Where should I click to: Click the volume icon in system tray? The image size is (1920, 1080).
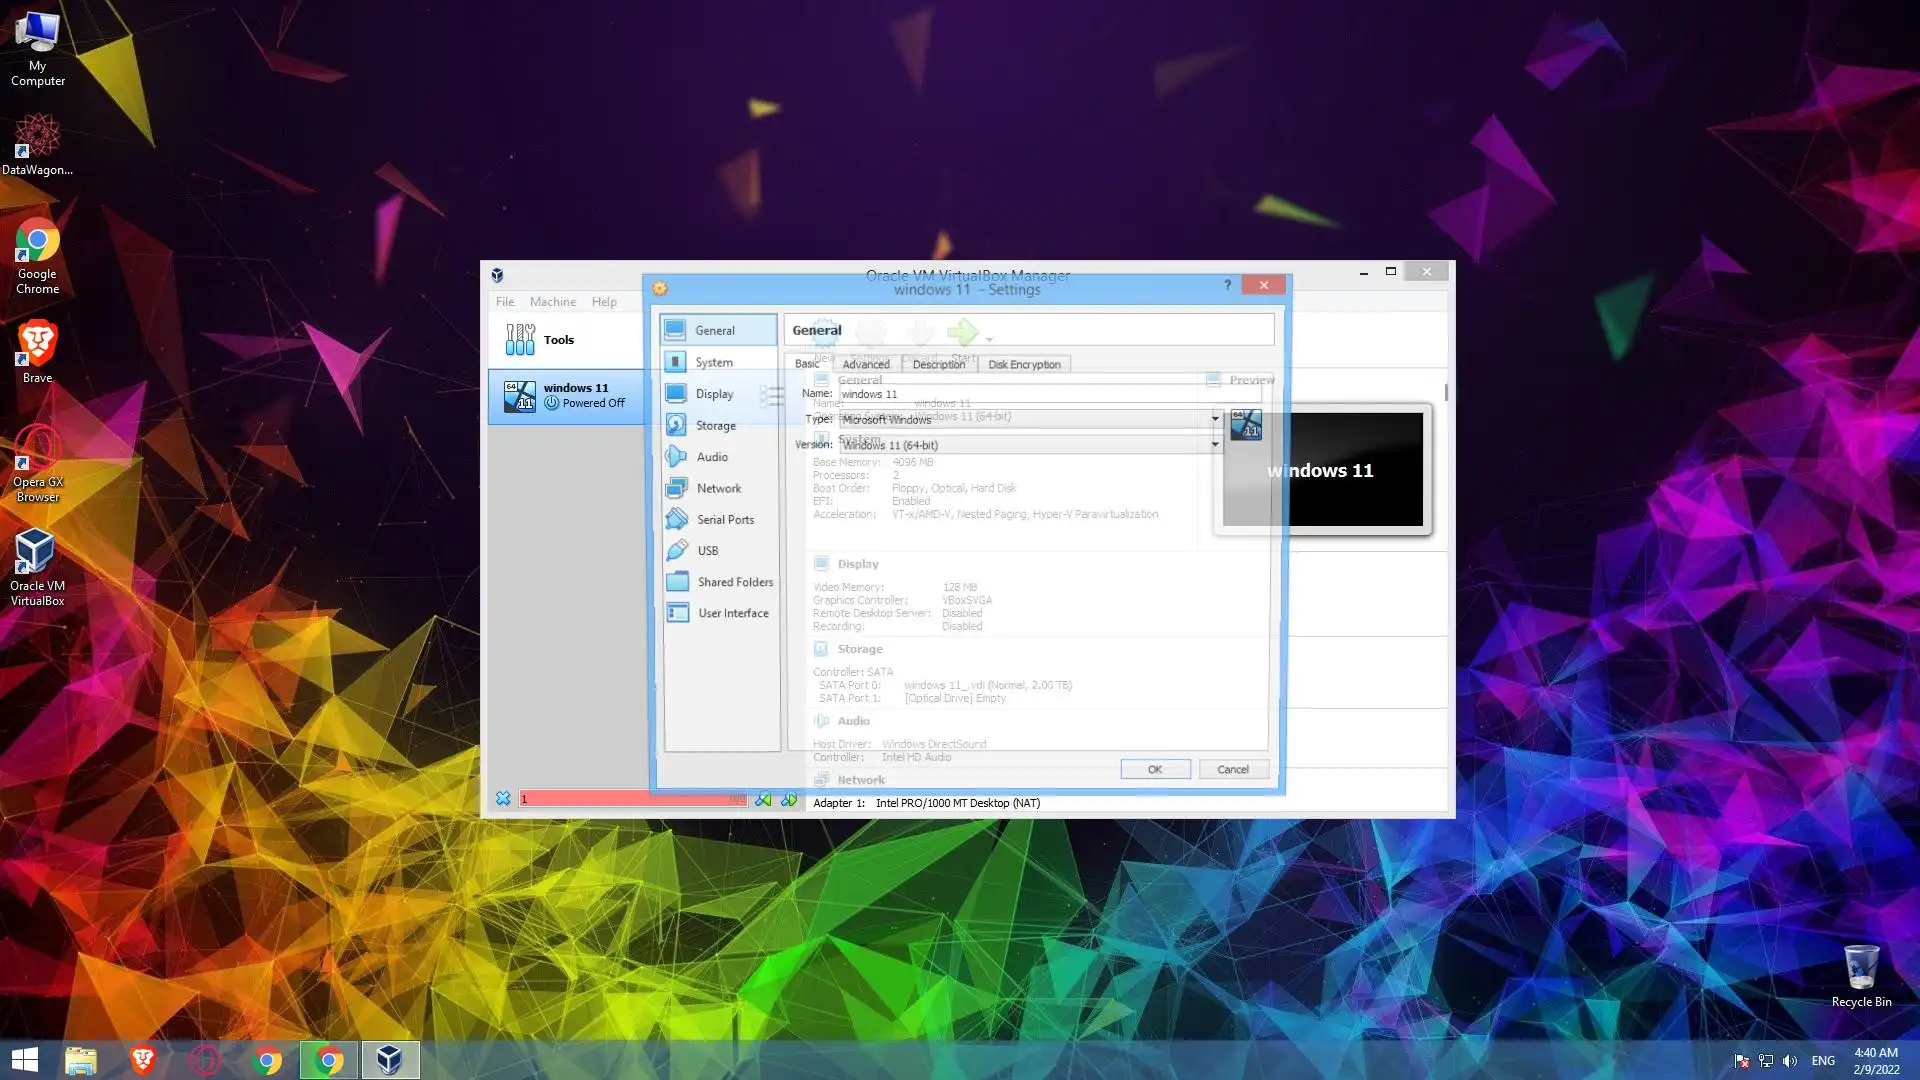[1790, 1060]
